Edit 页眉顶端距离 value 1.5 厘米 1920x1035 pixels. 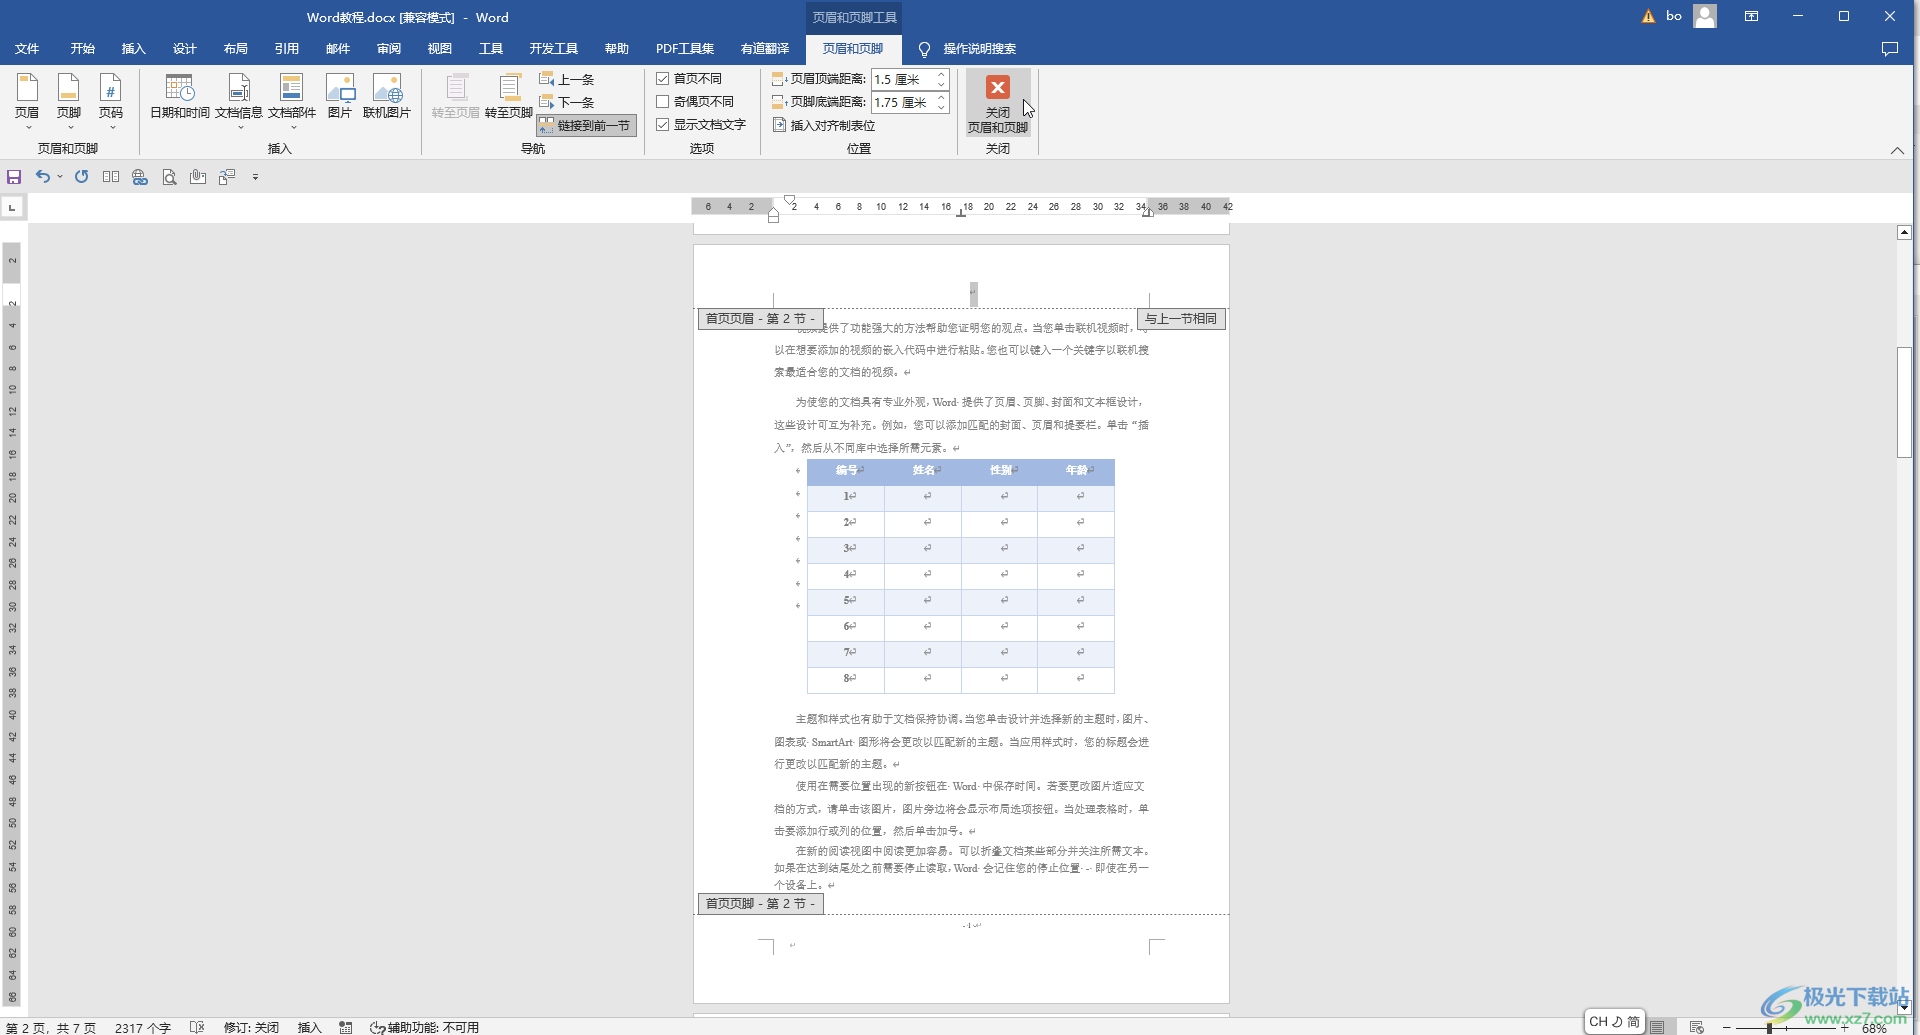903,79
